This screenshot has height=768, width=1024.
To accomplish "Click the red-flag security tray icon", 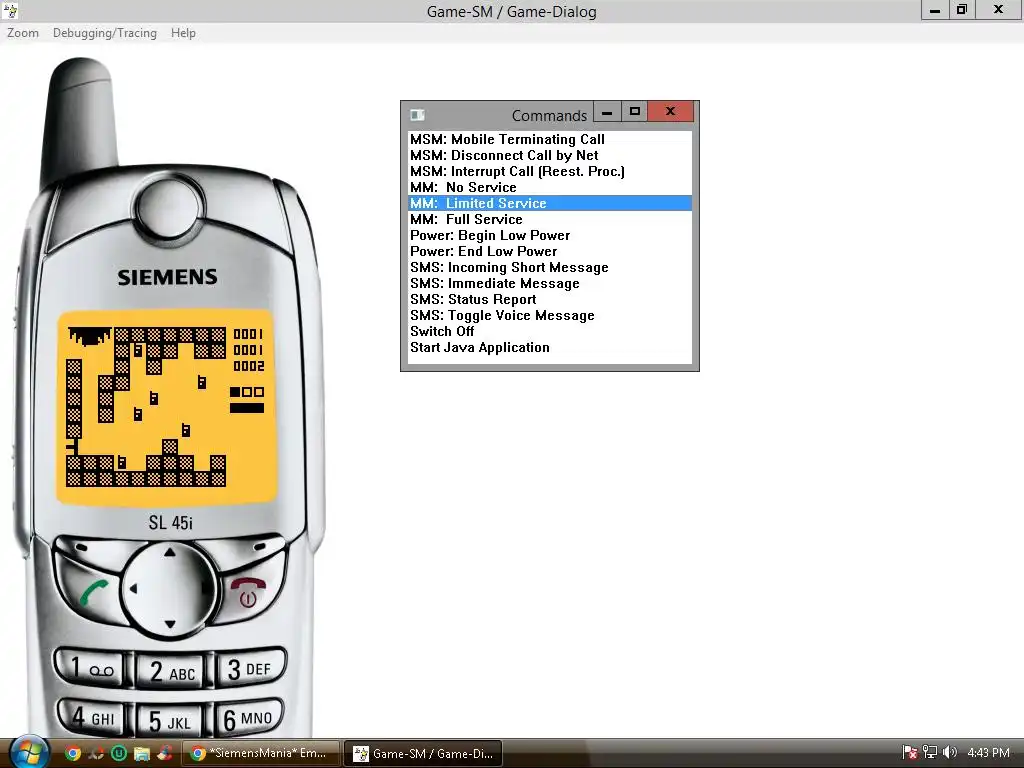I will point(909,753).
